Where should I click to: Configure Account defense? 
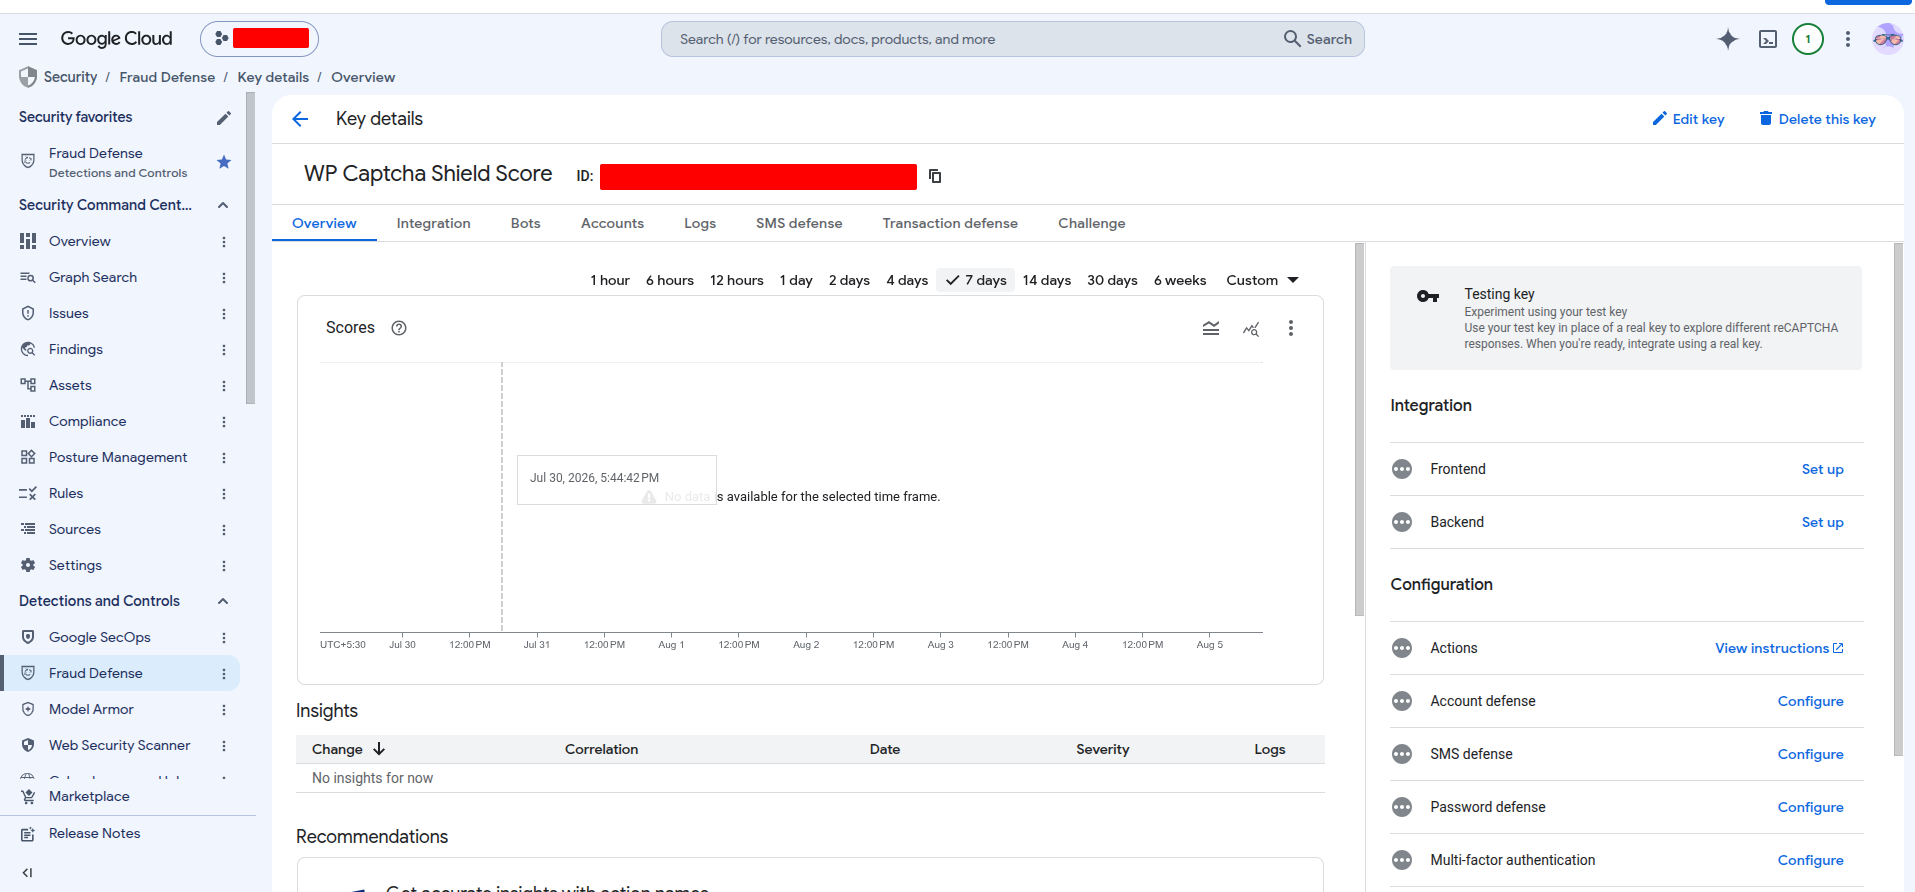(1810, 701)
